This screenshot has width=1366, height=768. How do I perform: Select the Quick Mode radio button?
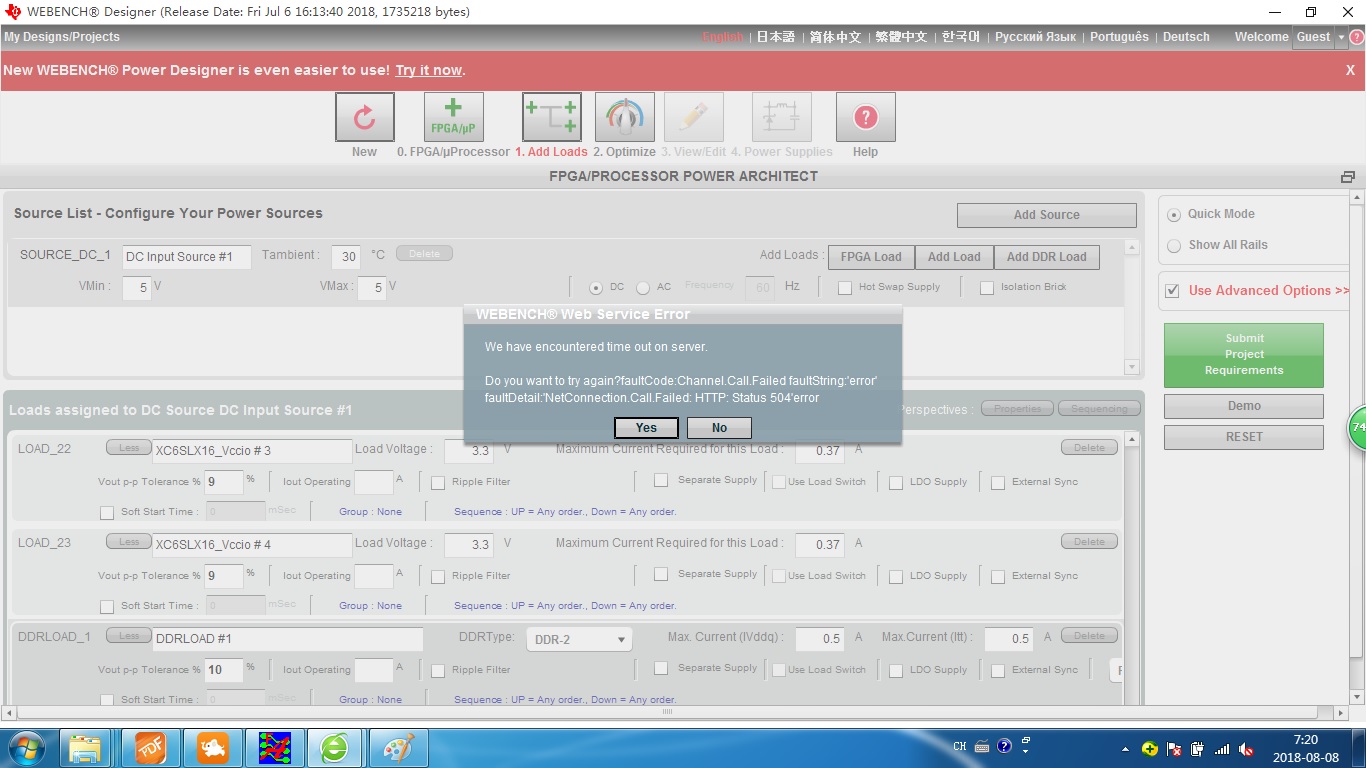coord(1175,214)
